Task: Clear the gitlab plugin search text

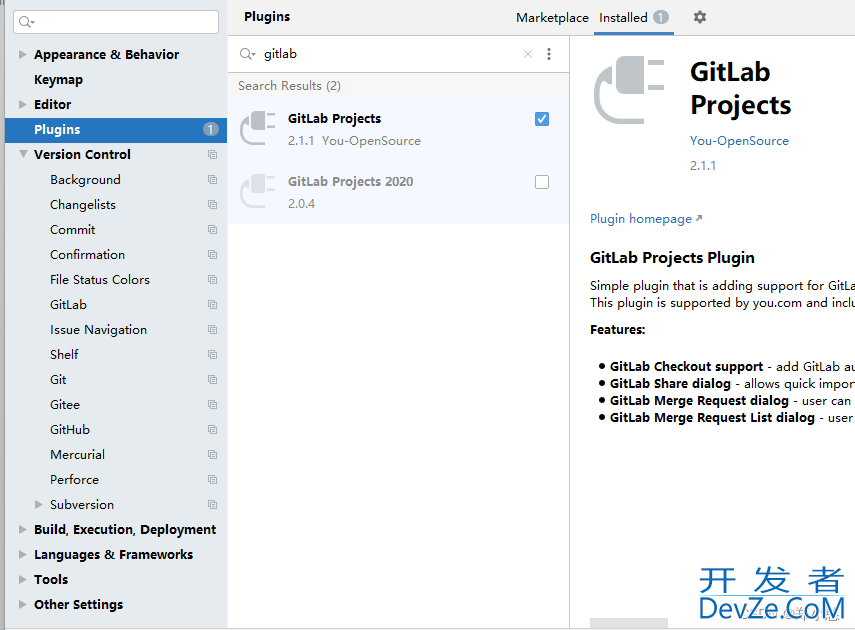Action: tap(528, 54)
